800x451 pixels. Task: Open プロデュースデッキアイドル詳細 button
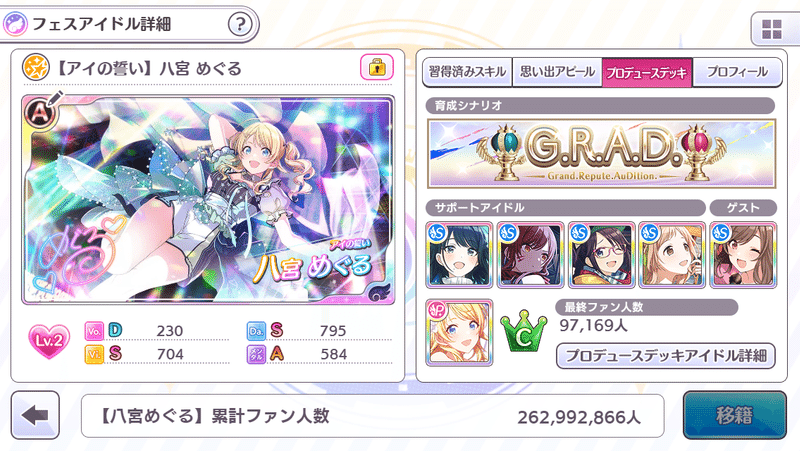[666, 355]
